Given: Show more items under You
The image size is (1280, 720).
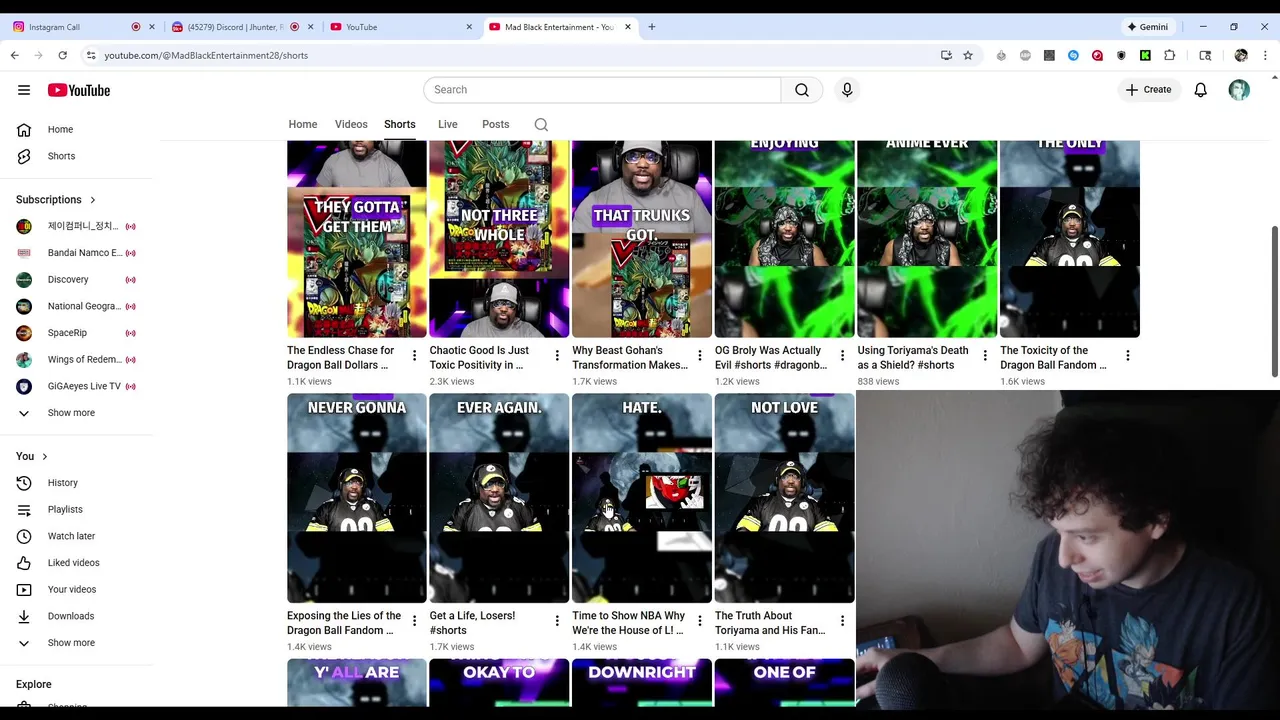Looking at the screenshot, I should [71, 643].
